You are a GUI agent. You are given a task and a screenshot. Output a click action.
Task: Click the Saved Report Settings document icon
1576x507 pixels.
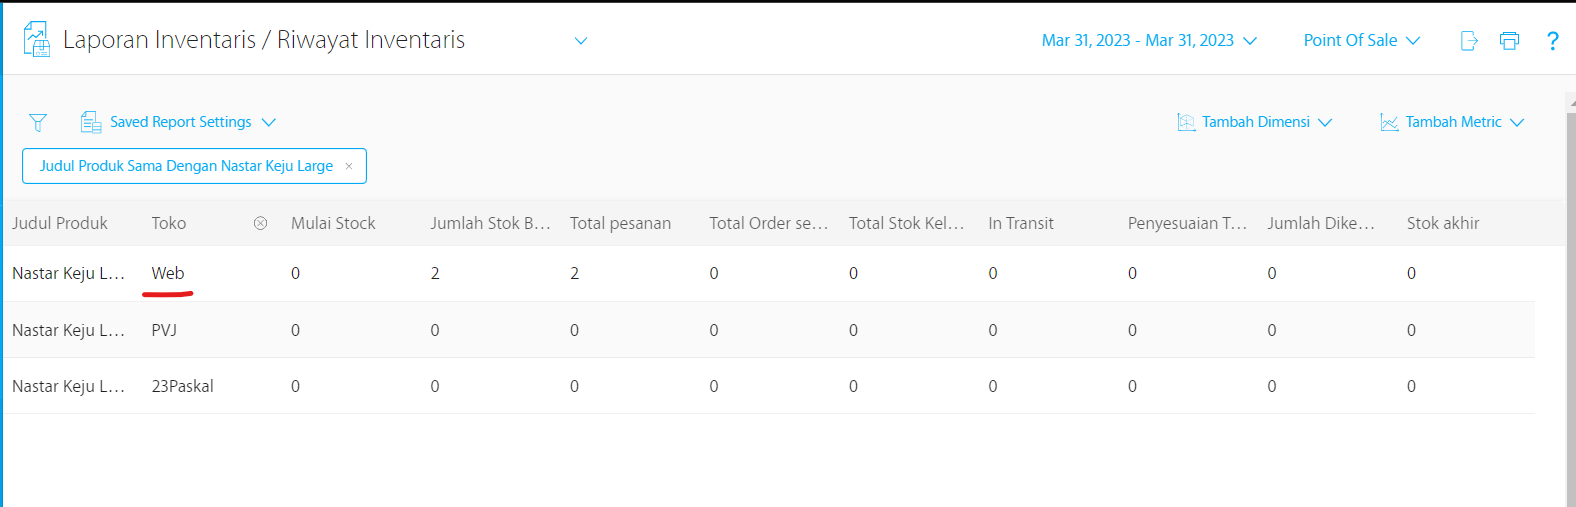(x=91, y=122)
